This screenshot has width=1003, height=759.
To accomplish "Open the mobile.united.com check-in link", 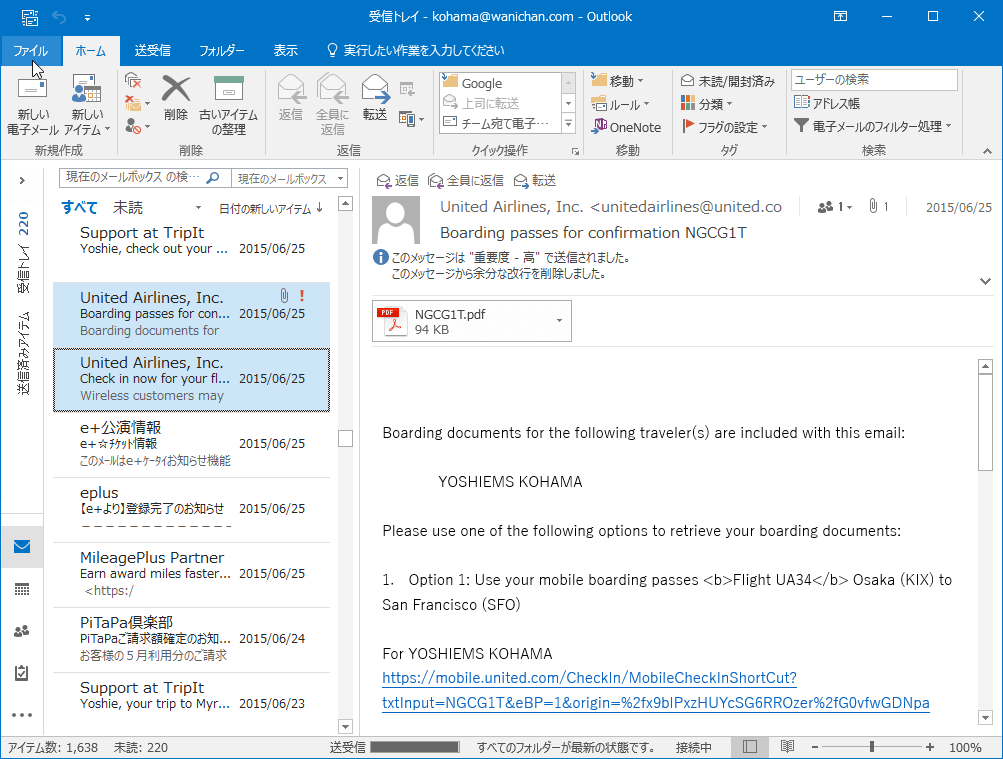I will coord(656,691).
